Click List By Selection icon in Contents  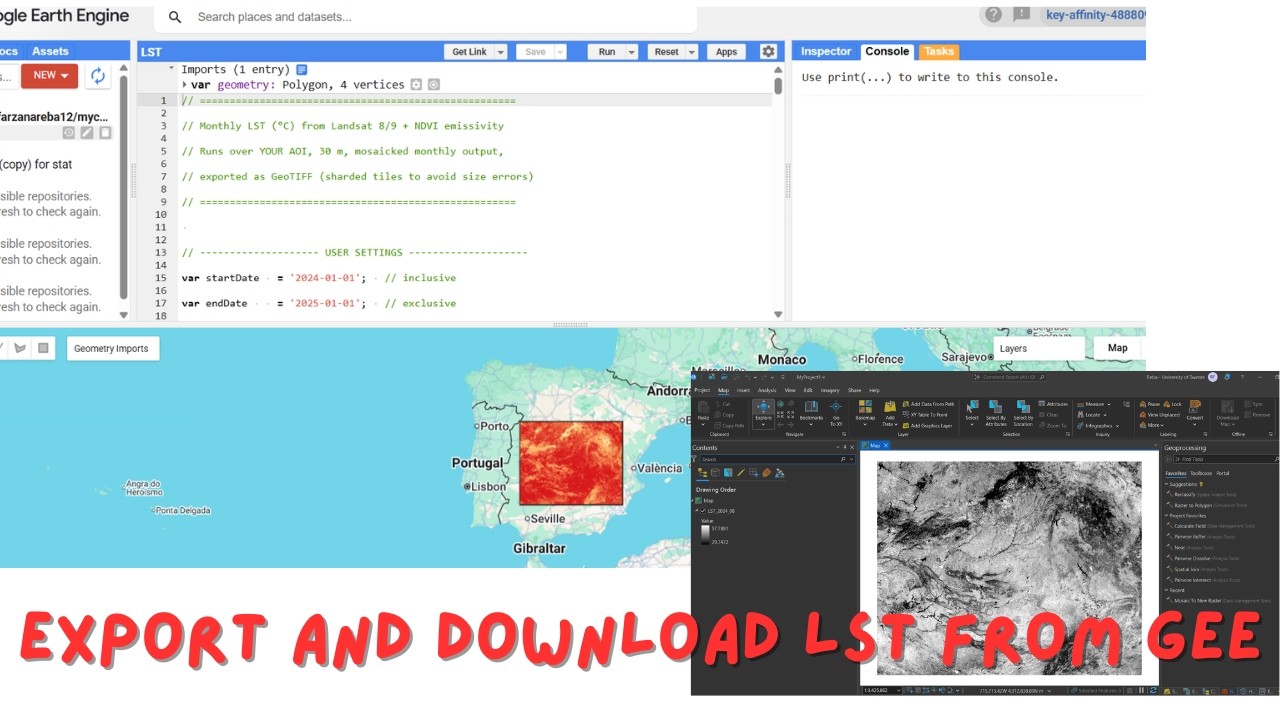pyautogui.click(x=728, y=473)
